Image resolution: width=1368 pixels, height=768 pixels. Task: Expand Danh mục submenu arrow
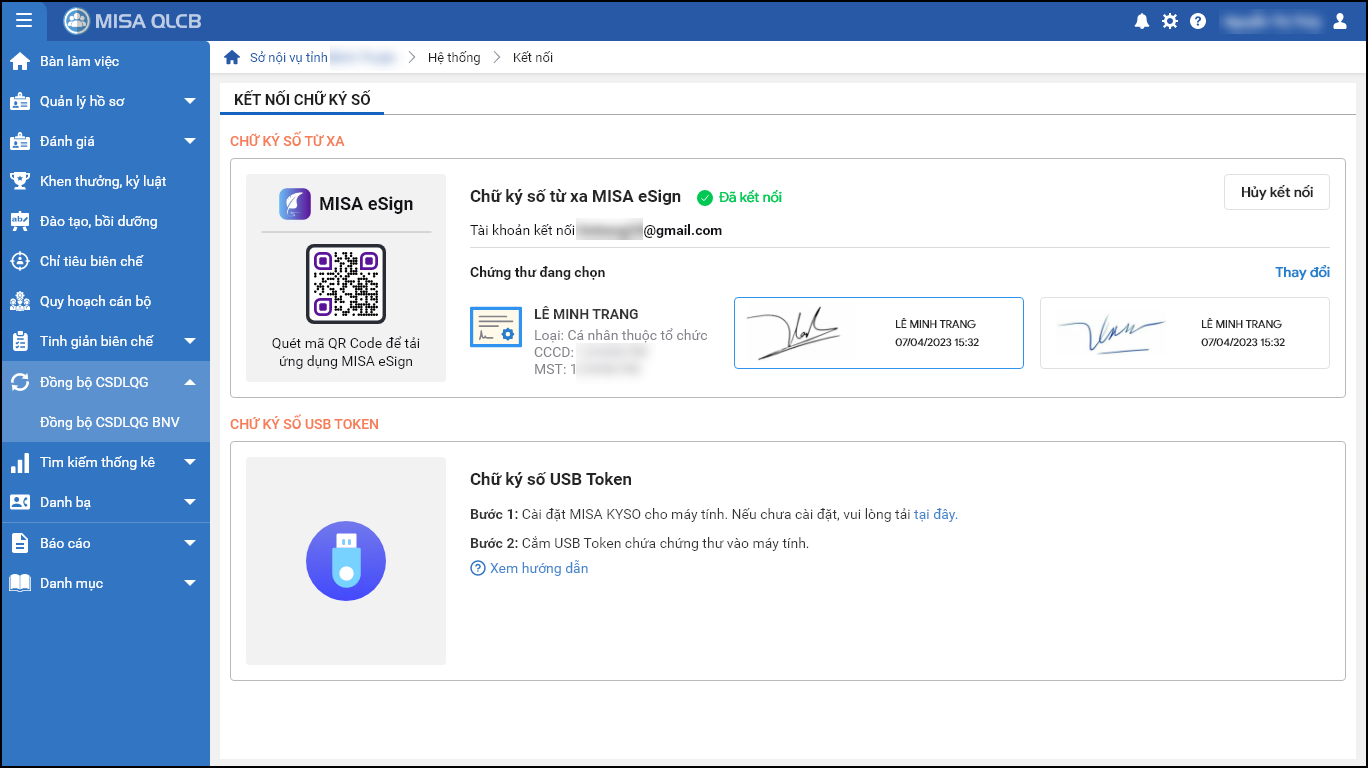tap(190, 583)
